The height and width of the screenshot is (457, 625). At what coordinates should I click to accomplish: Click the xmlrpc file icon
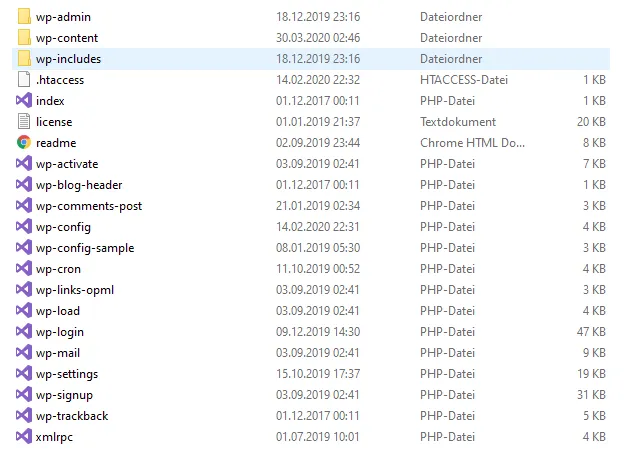tap(24, 437)
